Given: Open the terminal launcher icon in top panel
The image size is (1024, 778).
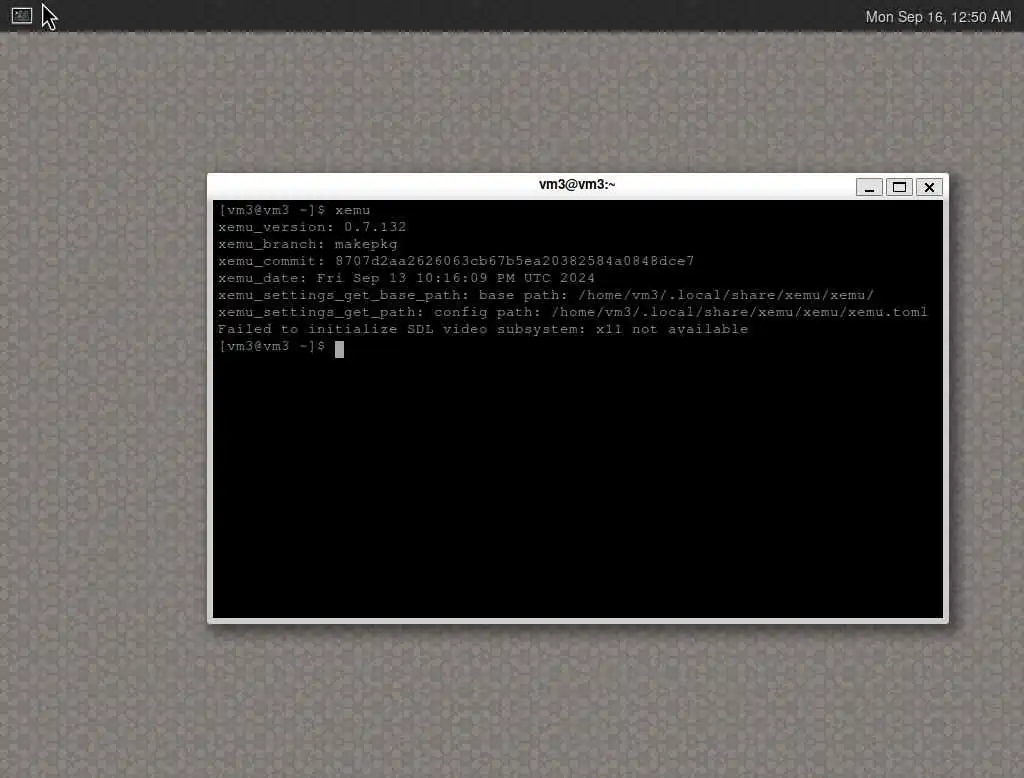Looking at the screenshot, I should [x=22, y=15].
